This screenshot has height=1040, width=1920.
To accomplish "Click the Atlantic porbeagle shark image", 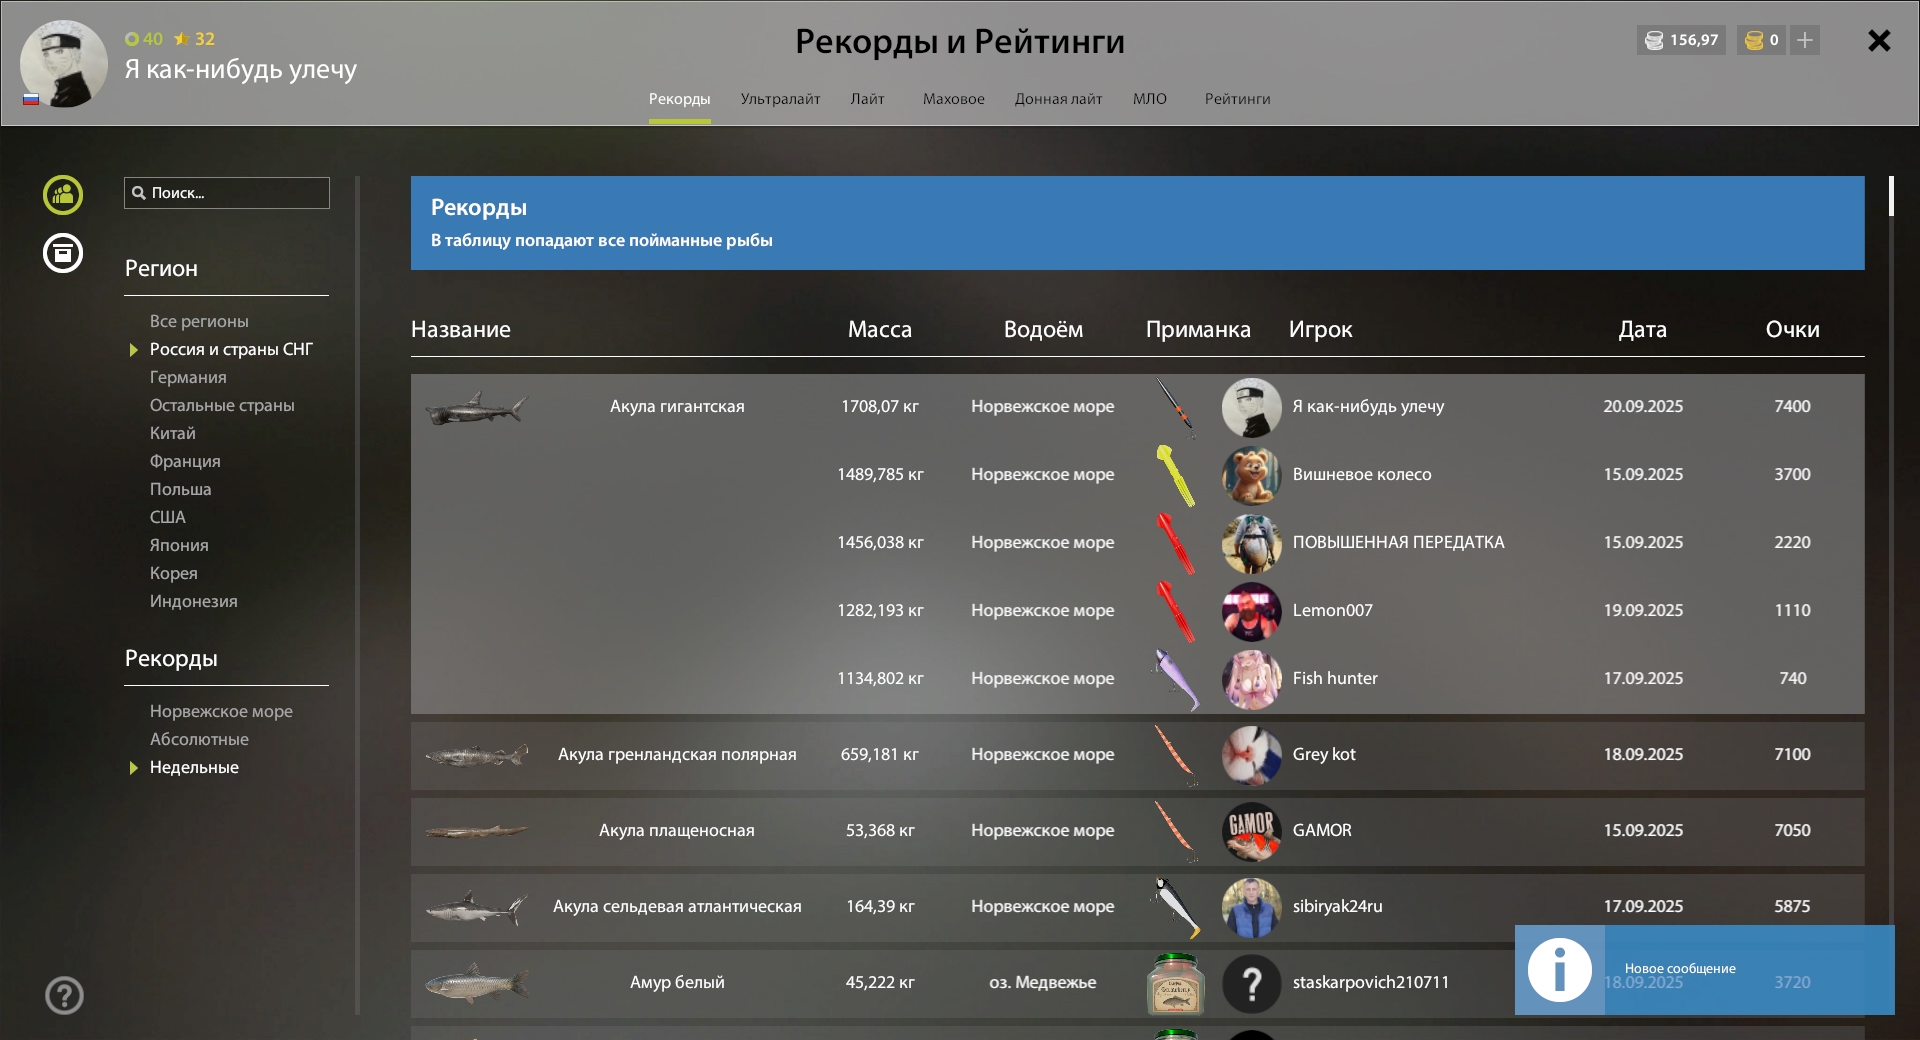I will (x=476, y=907).
